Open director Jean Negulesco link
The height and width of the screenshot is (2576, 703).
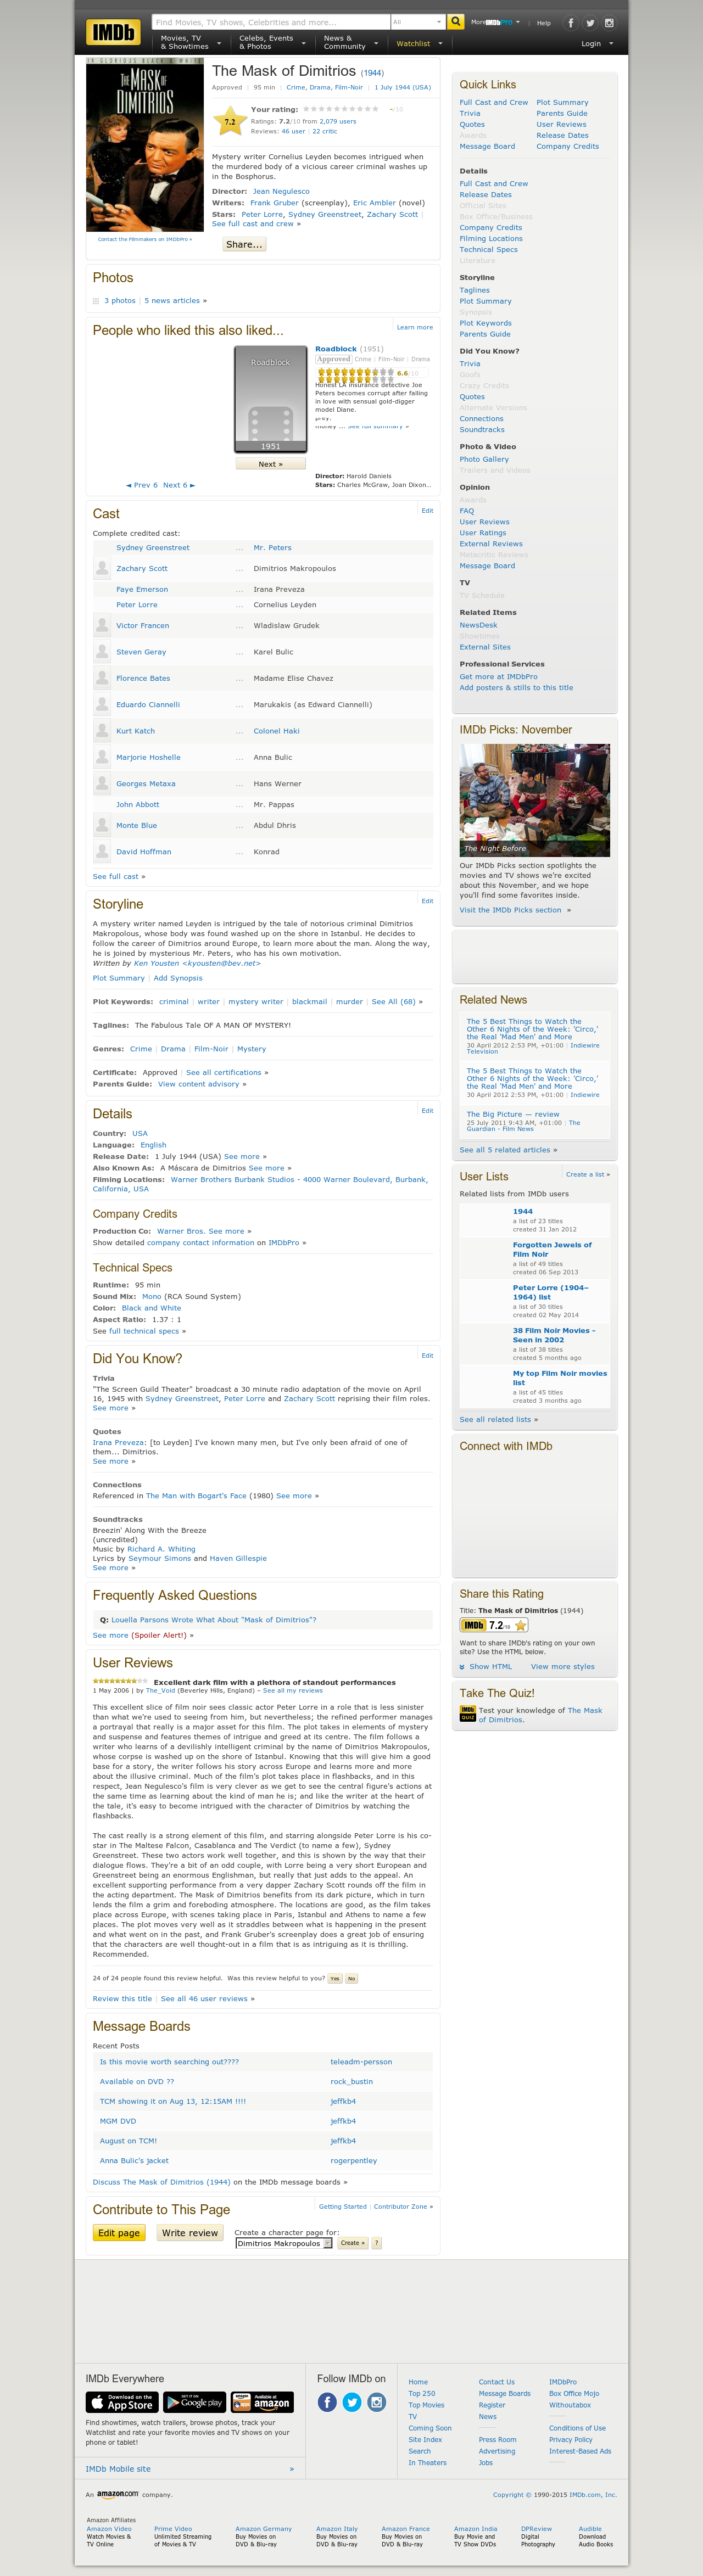coord(281,191)
